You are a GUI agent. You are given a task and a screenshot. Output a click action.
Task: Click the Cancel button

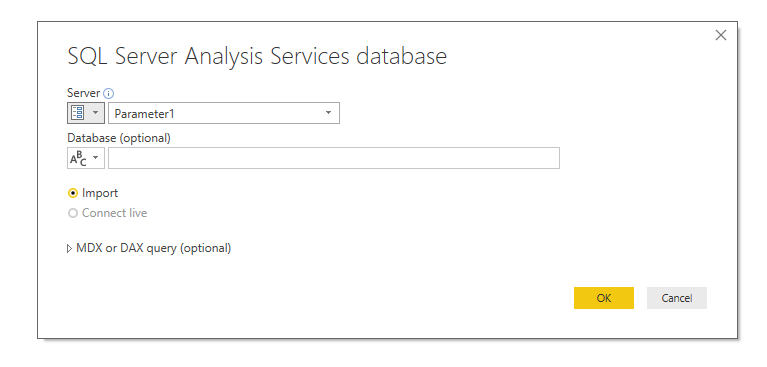pos(677,298)
